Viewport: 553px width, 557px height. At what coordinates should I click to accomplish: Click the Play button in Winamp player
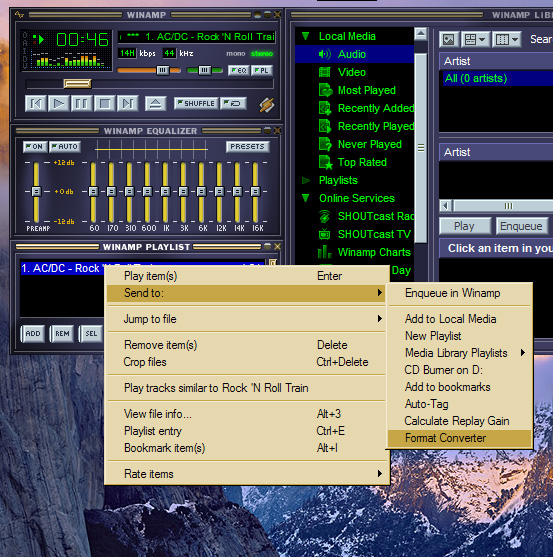click(x=59, y=104)
